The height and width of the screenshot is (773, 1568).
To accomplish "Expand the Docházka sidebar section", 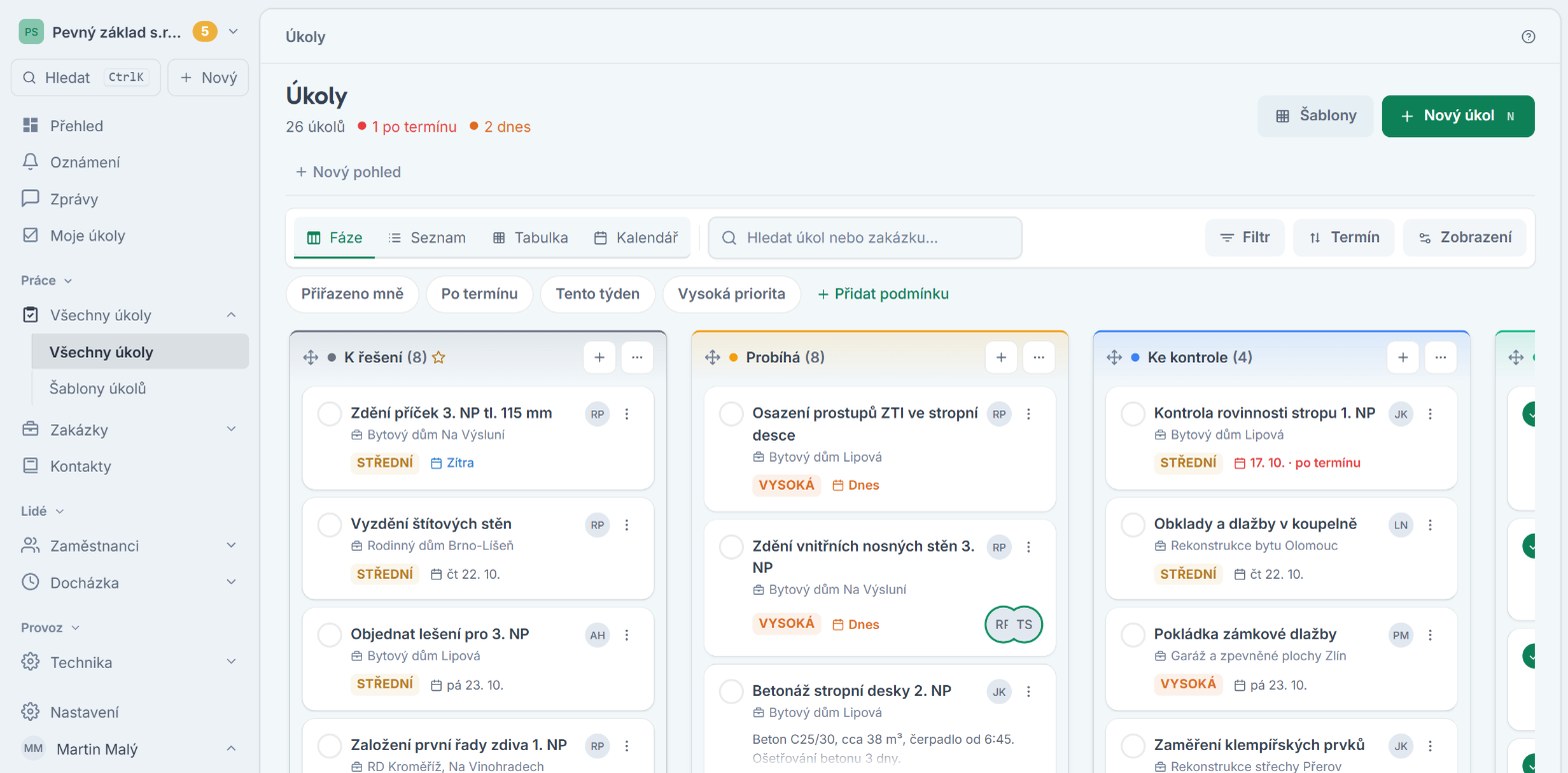I will click(231, 582).
